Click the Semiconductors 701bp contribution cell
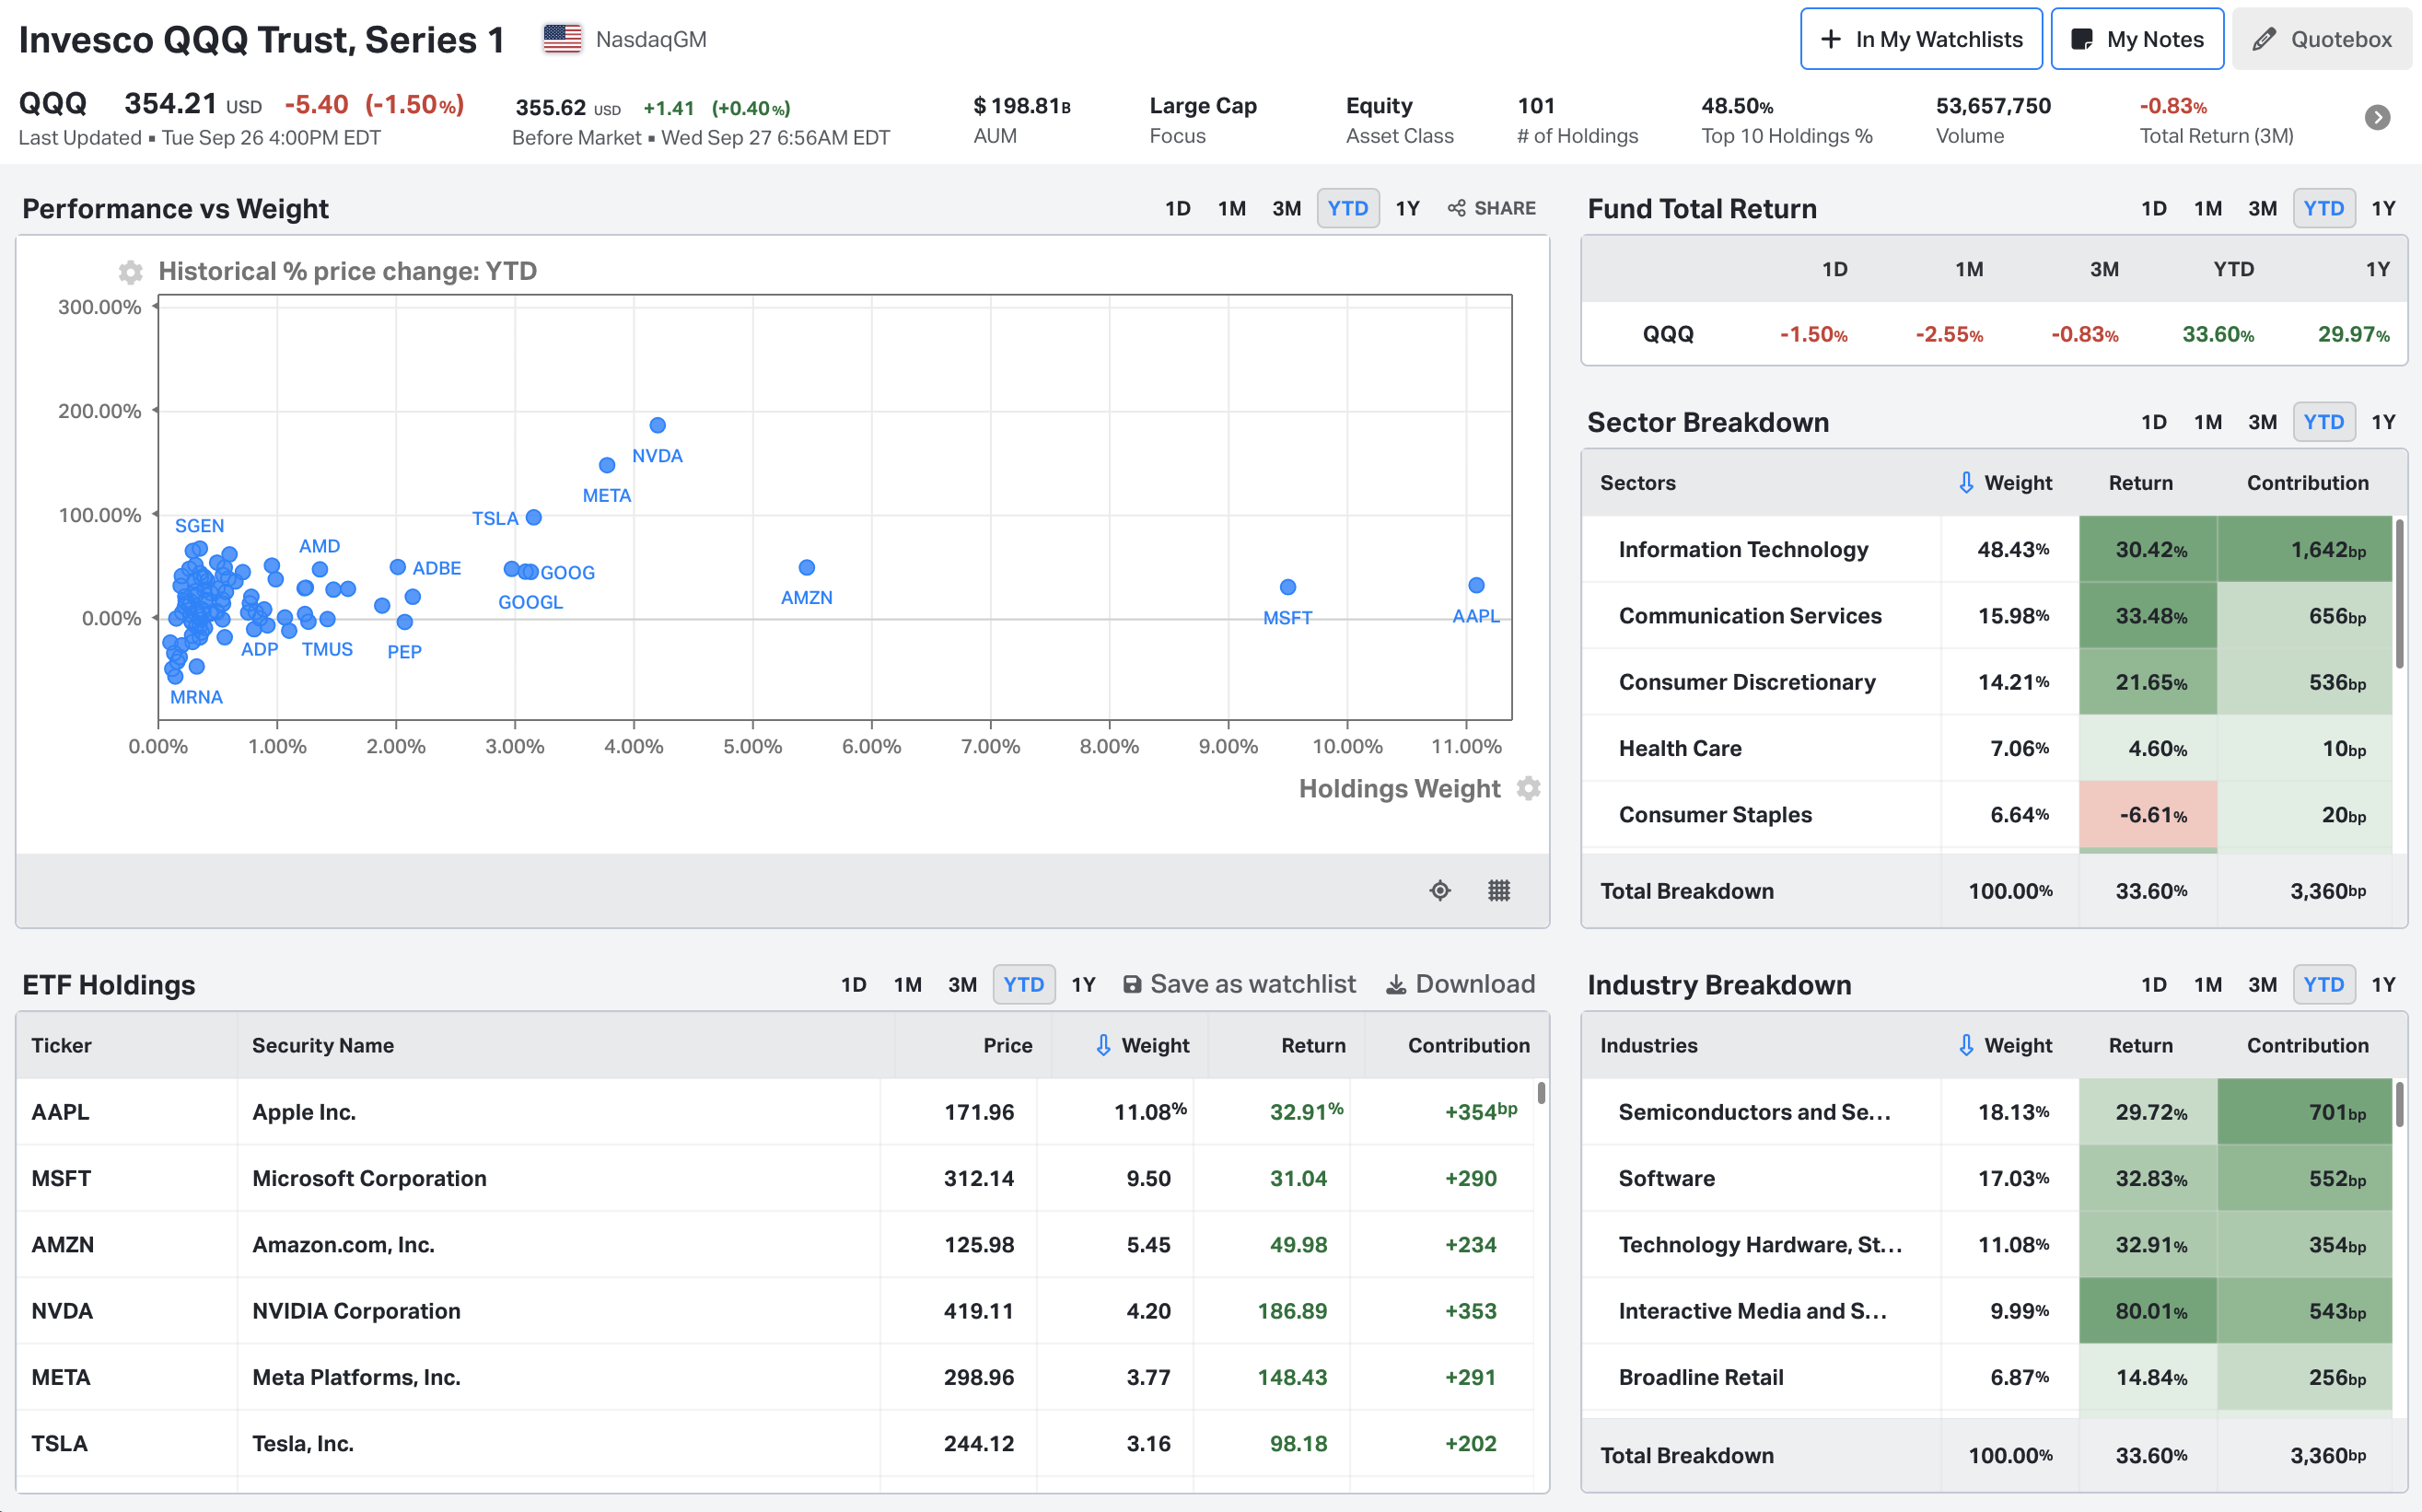2422x1512 pixels. [x=2304, y=1112]
